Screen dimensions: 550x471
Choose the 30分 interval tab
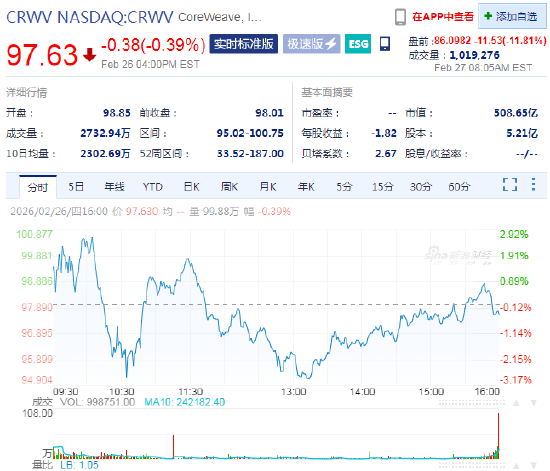[421, 187]
